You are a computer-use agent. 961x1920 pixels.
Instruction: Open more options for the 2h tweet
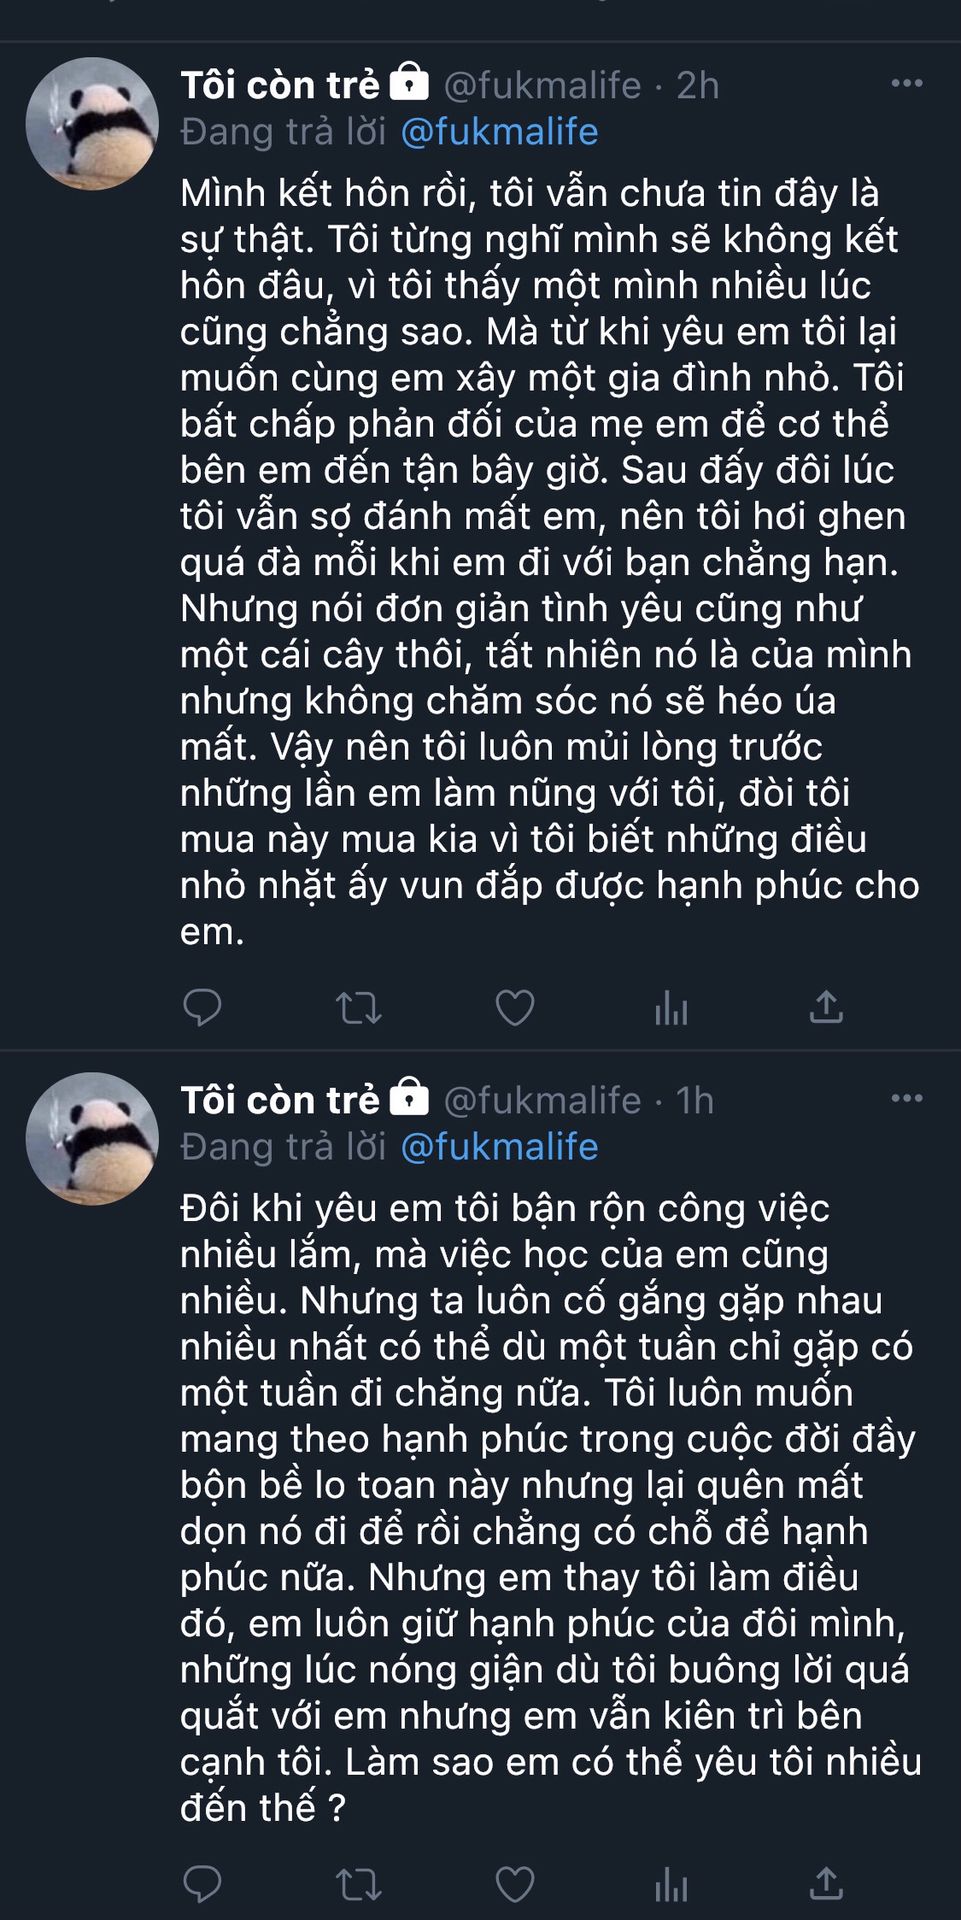[x=906, y=83]
